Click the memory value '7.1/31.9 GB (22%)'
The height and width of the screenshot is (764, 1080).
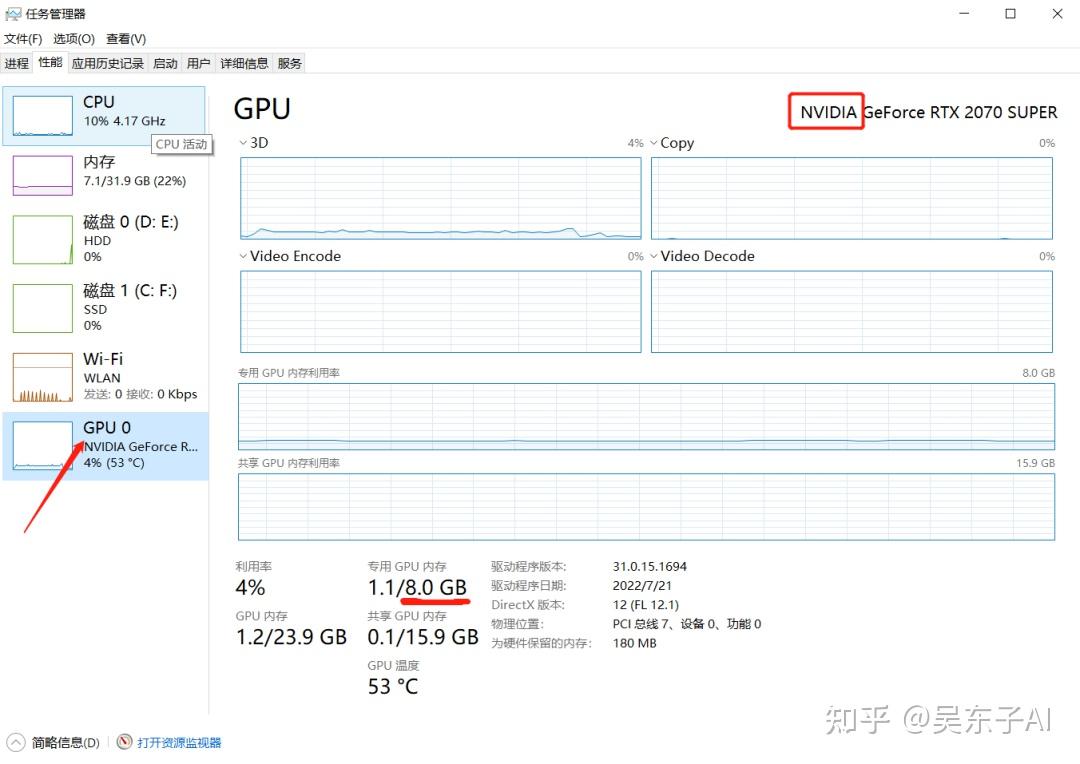(135, 181)
